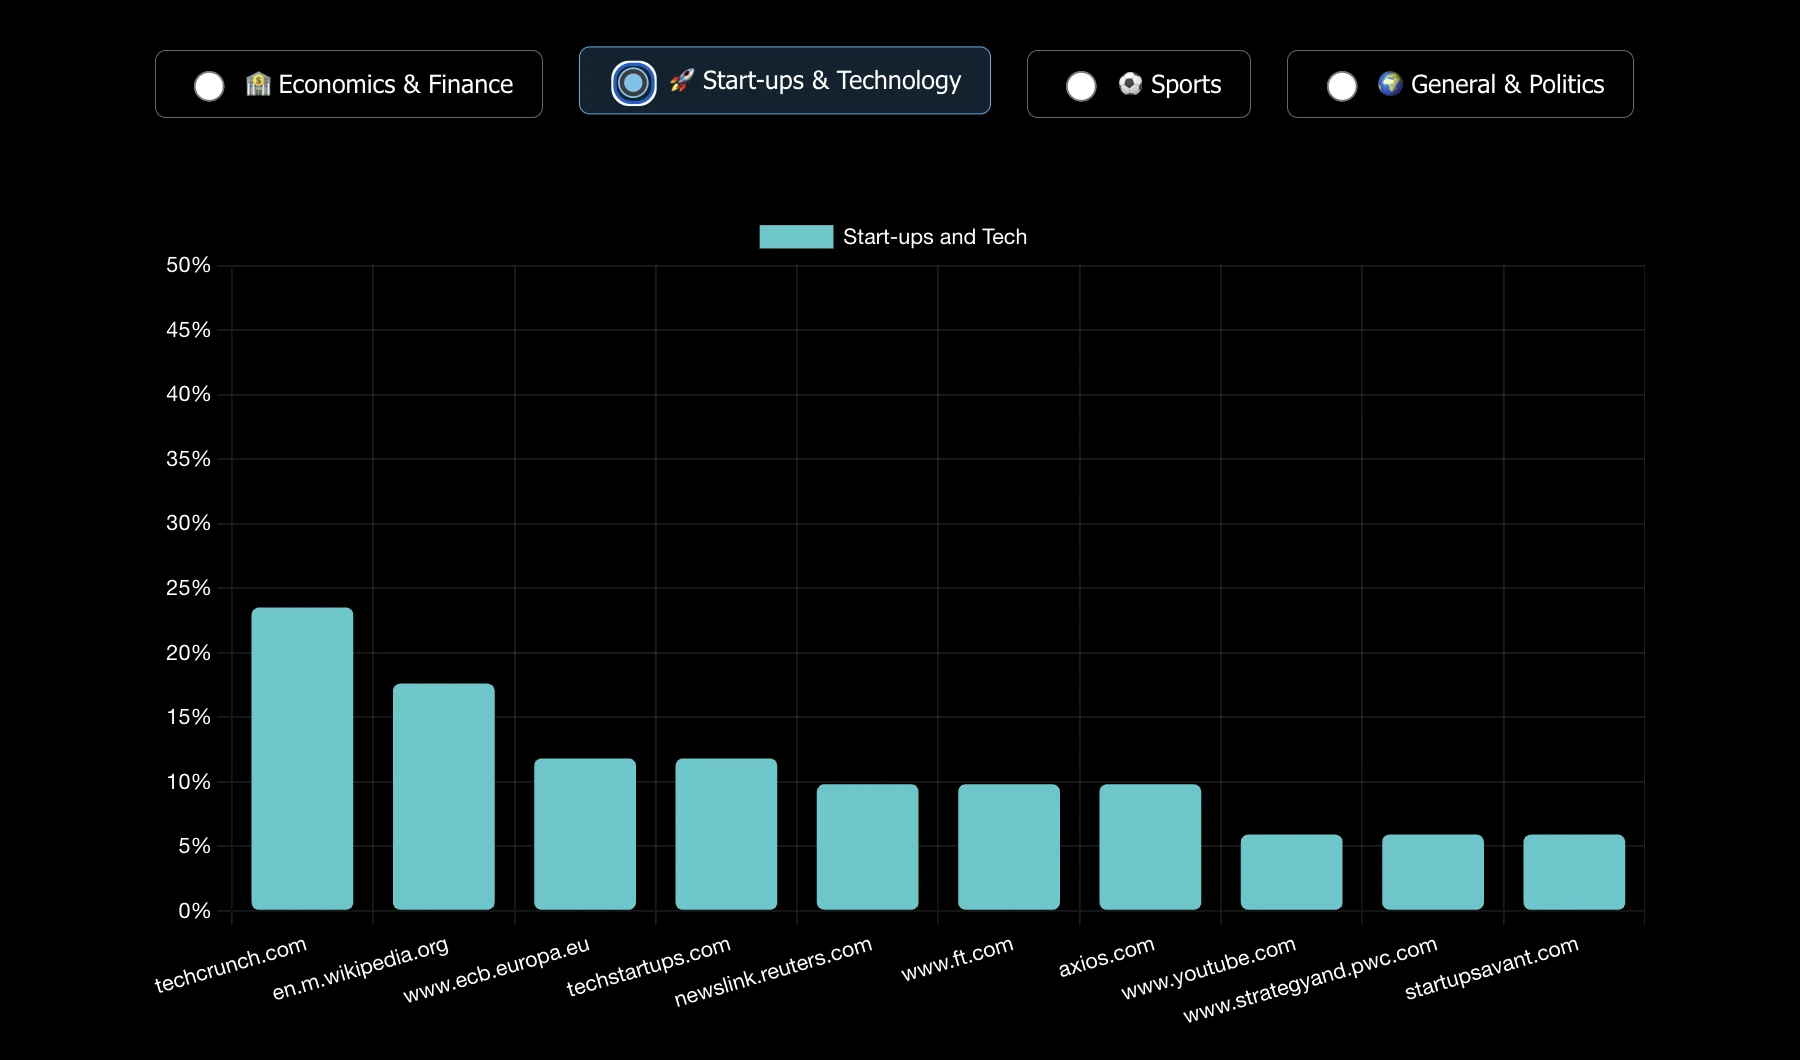Click the en.m.wikipedia.org bar
The height and width of the screenshot is (1060, 1800).
[x=443, y=796]
